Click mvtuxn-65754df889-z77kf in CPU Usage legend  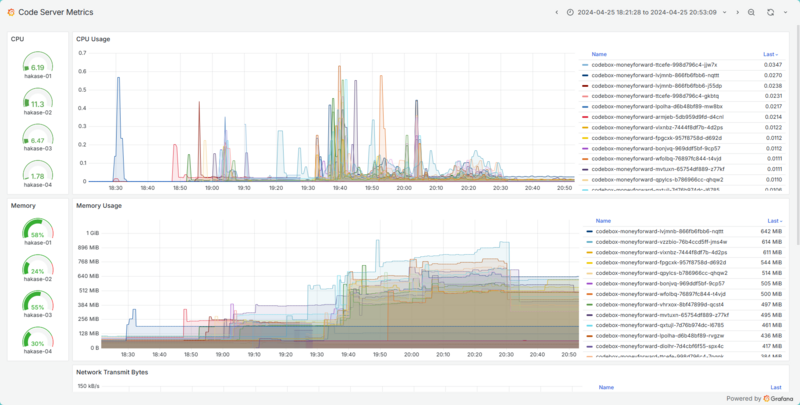(x=658, y=169)
